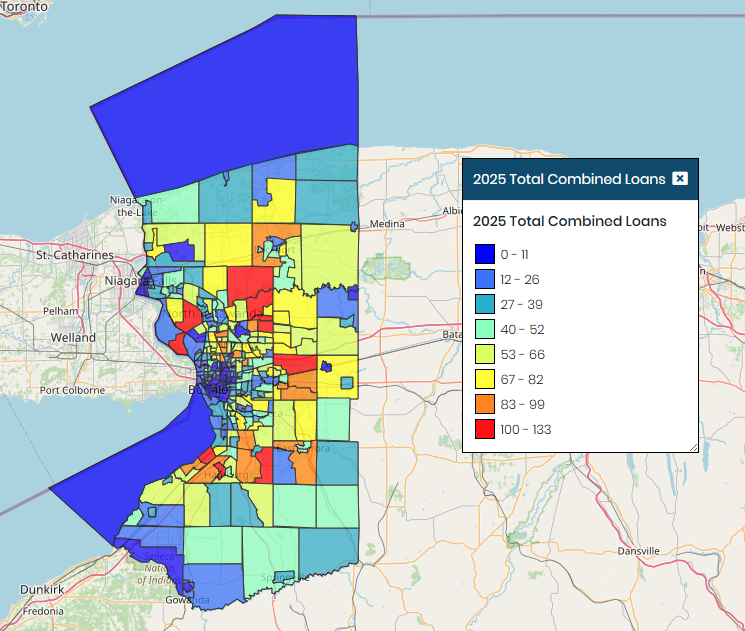
Task: Click the '83 - 99' range label
Action: (x=522, y=405)
